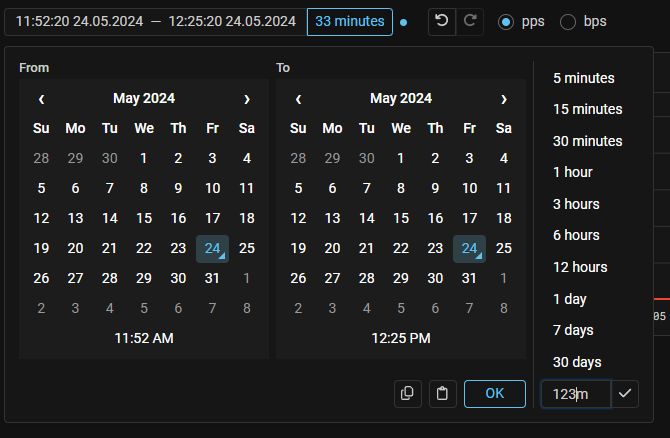Select the bps radio button
The height and width of the screenshot is (438, 670).
point(568,21)
